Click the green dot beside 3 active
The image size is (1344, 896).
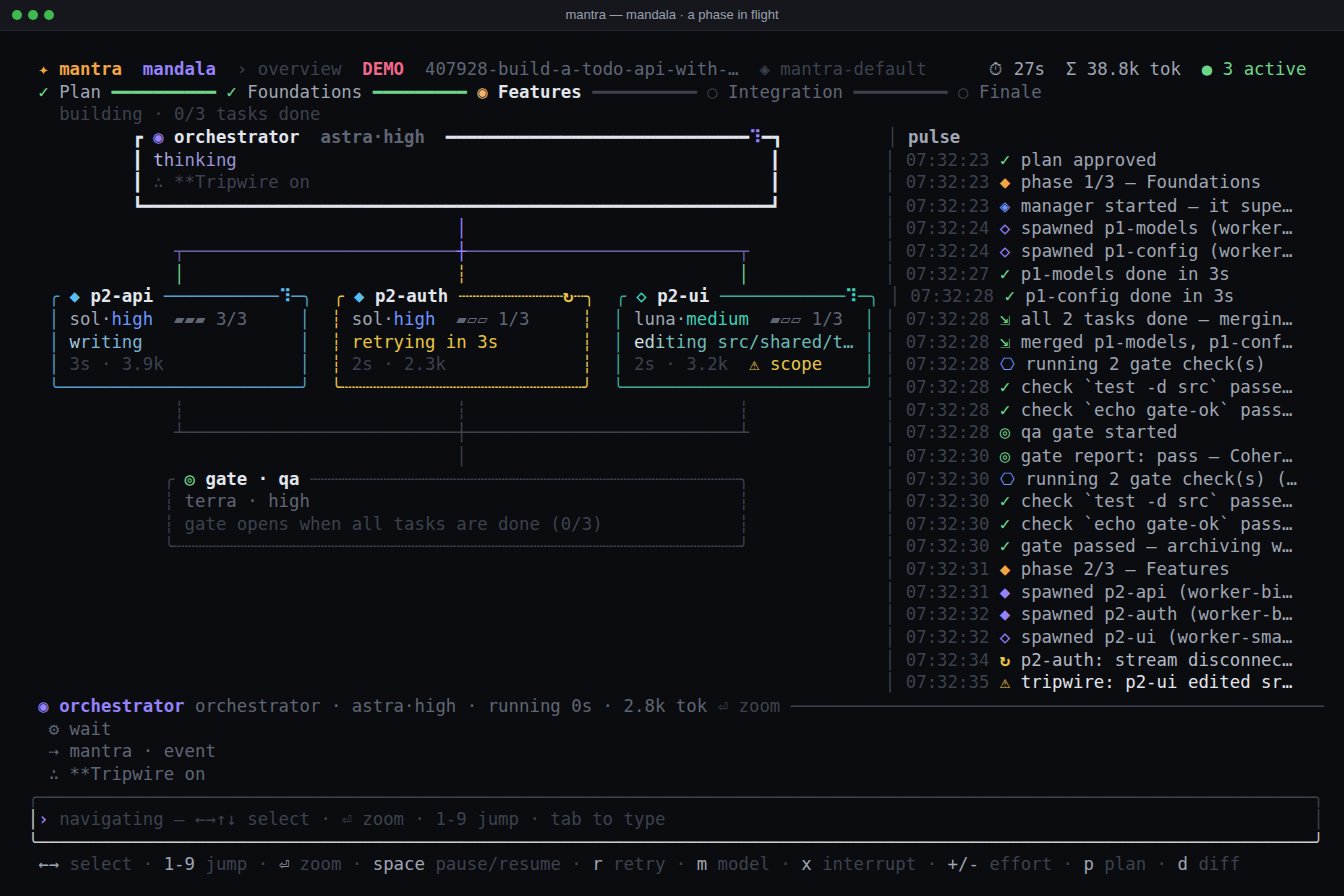point(1207,69)
